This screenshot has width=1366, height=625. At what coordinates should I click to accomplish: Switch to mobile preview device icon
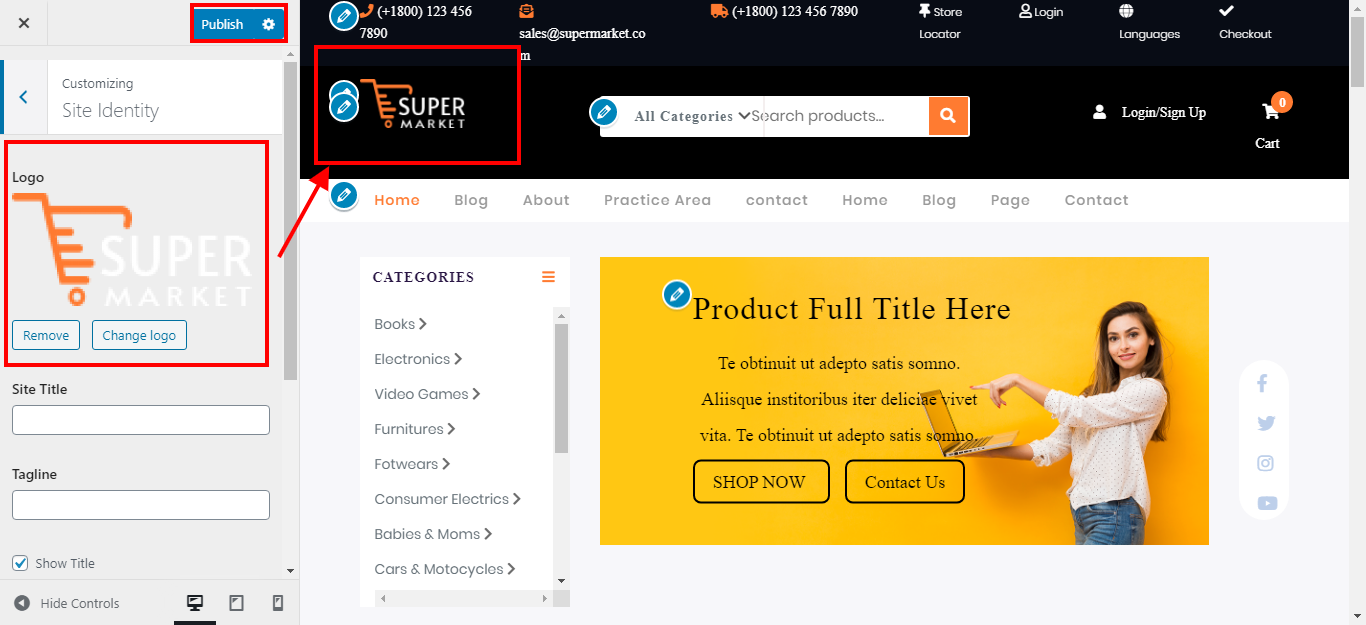click(278, 603)
